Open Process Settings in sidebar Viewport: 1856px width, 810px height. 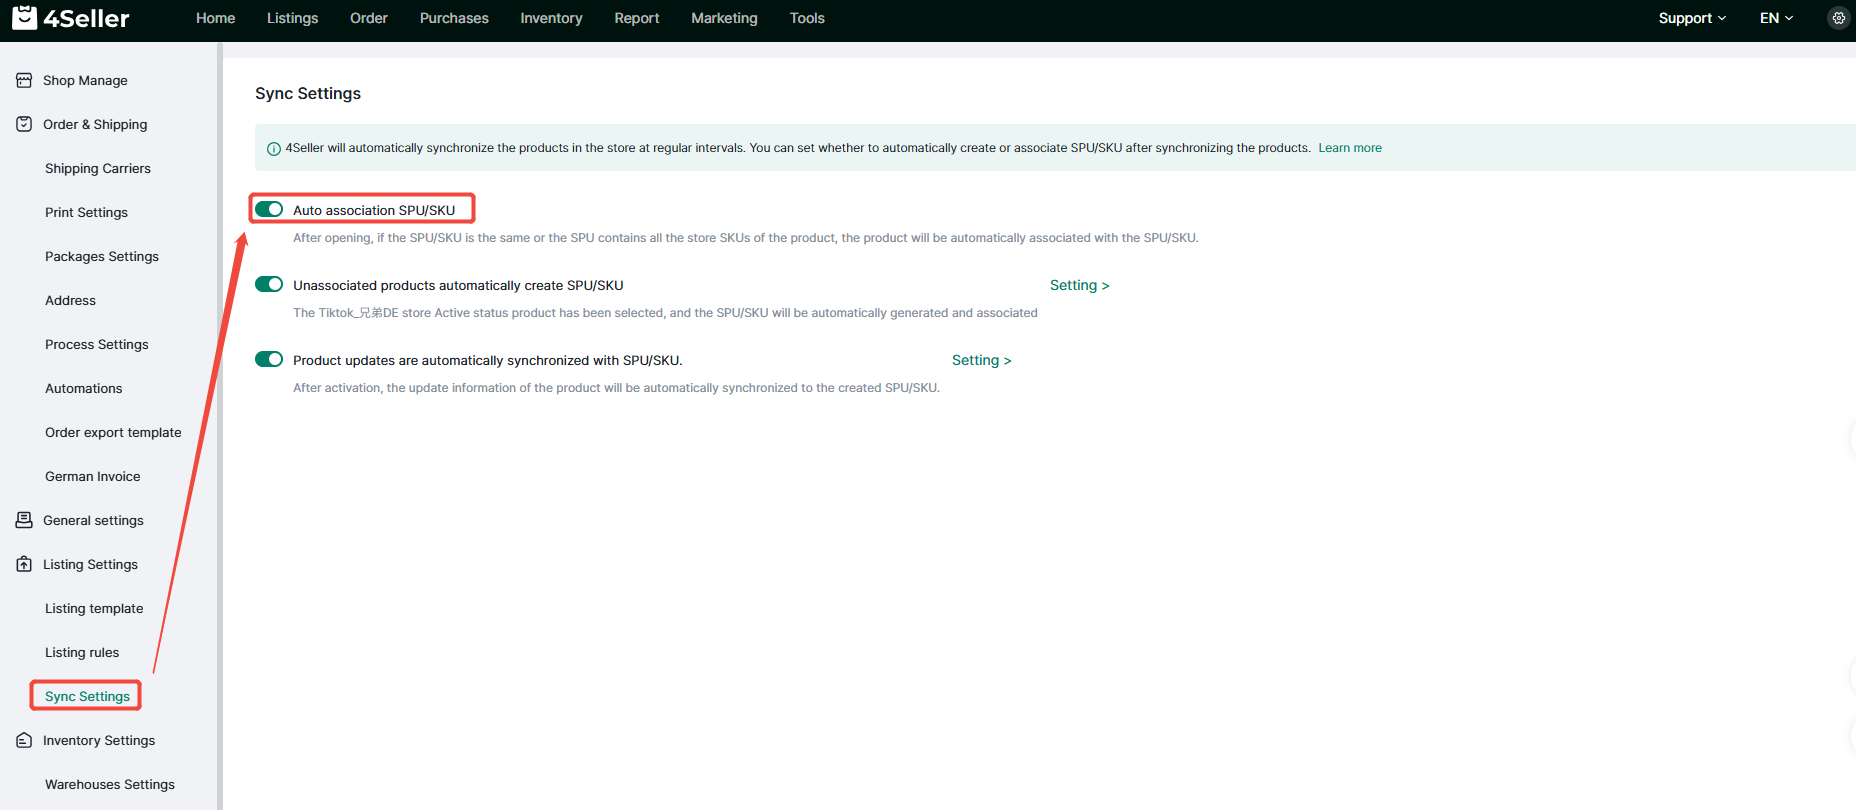coord(97,344)
